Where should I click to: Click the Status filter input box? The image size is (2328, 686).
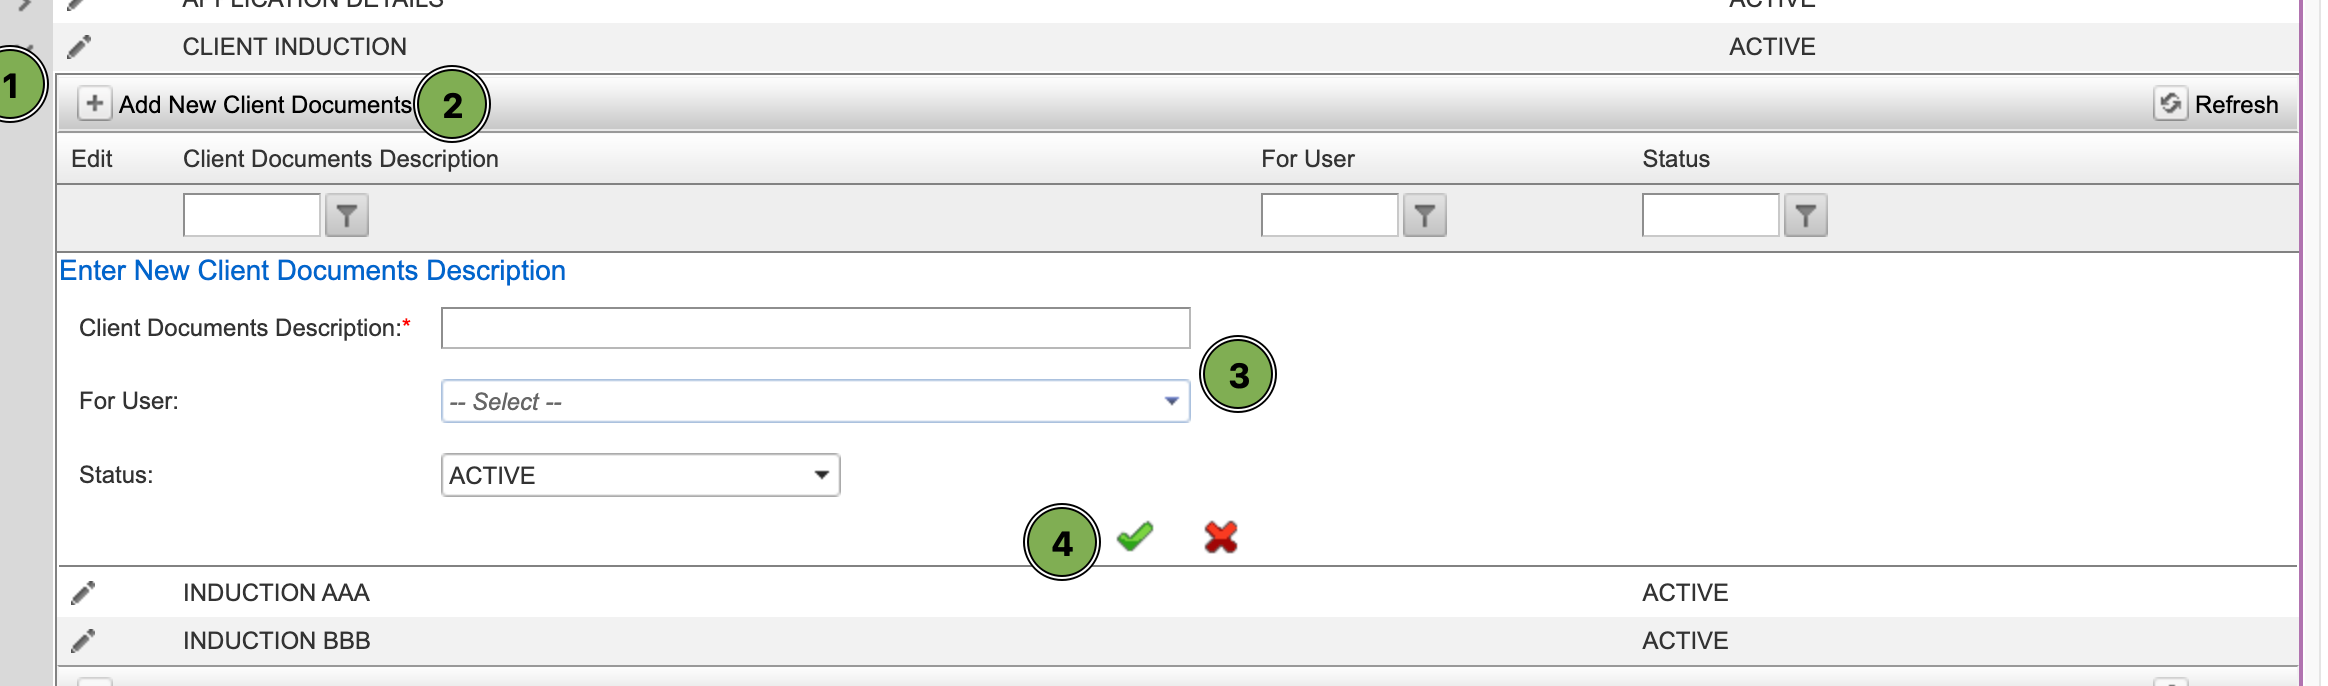[1711, 215]
